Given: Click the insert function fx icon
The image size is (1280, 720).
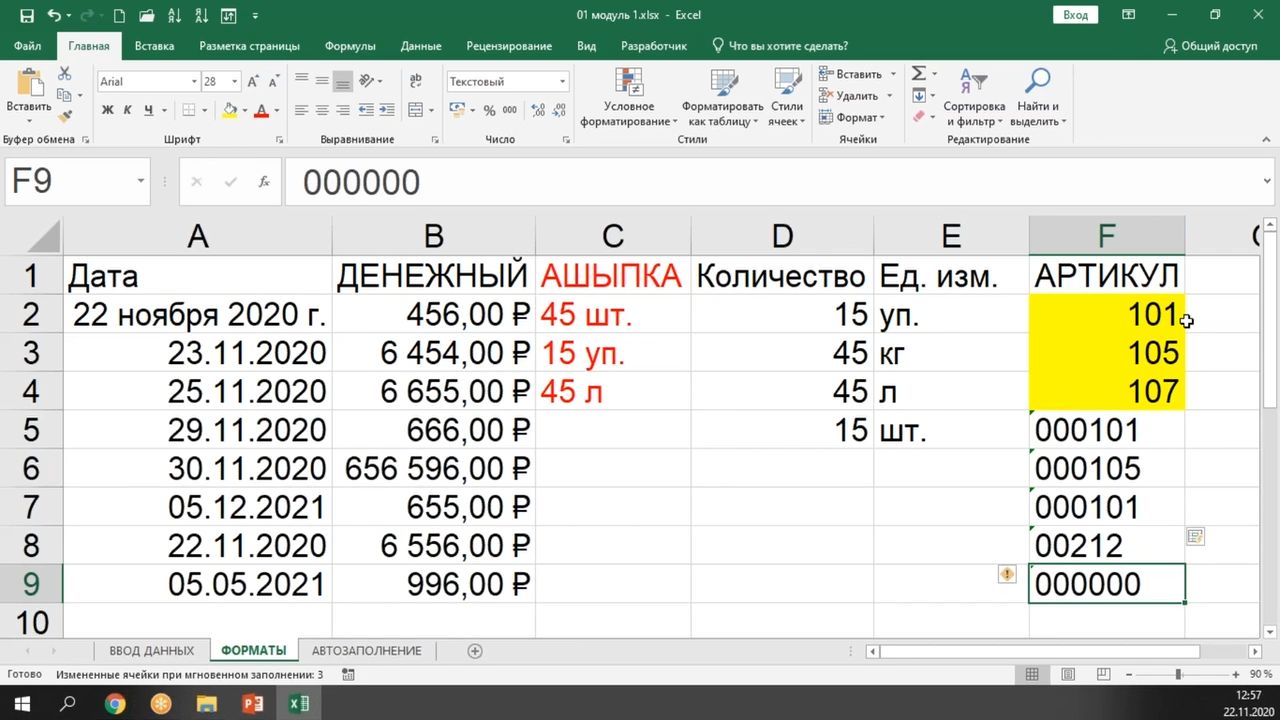Looking at the screenshot, I should pyautogui.click(x=264, y=182).
